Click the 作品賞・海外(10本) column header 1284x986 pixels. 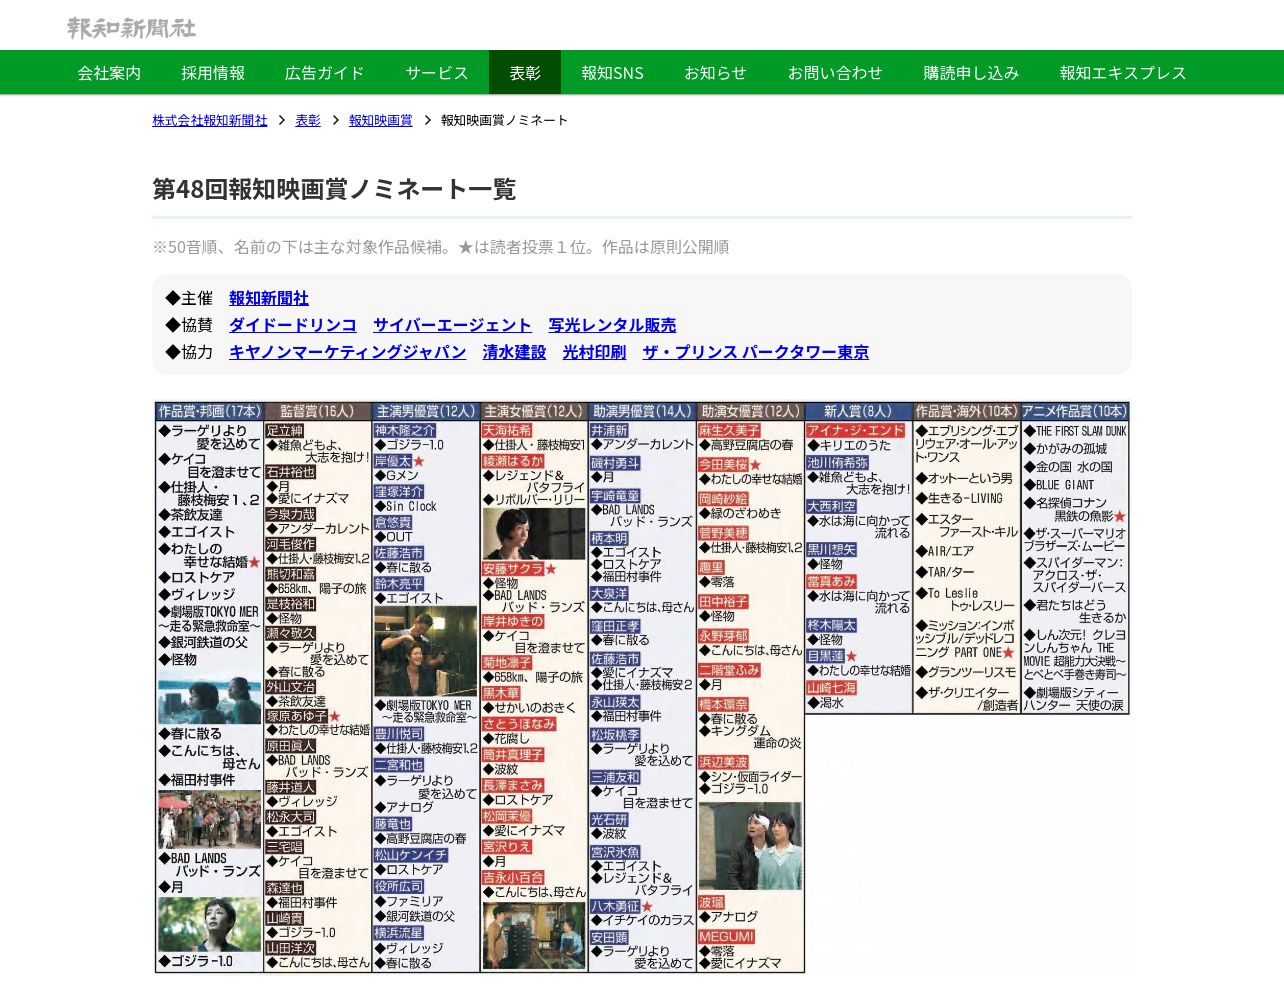click(966, 412)
